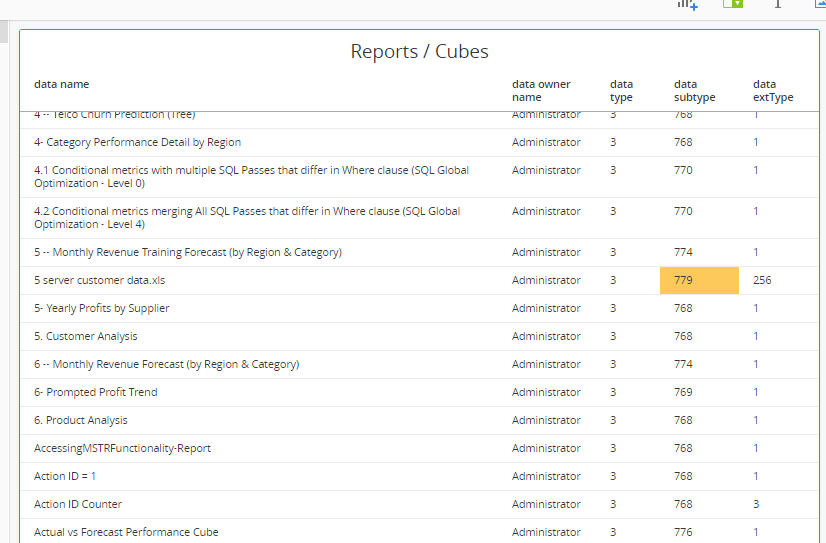Click the Reports / Cubes title
This screenshot has height=543, width=826.
click(x=419, y=51)
